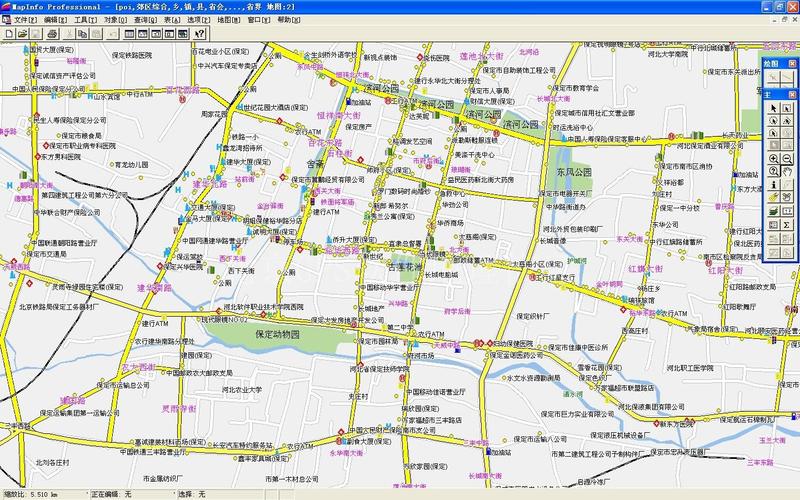Select the Ruler distance tool
800x500 pixels.
pos(787,210)
